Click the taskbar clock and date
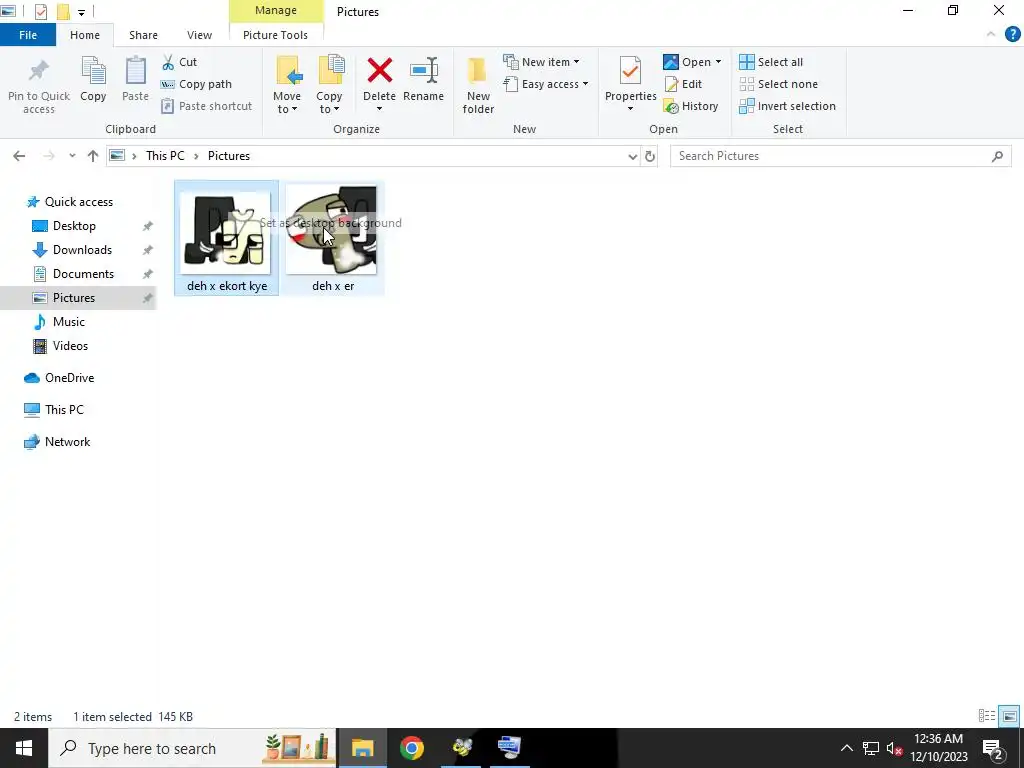 coord(939,748)
